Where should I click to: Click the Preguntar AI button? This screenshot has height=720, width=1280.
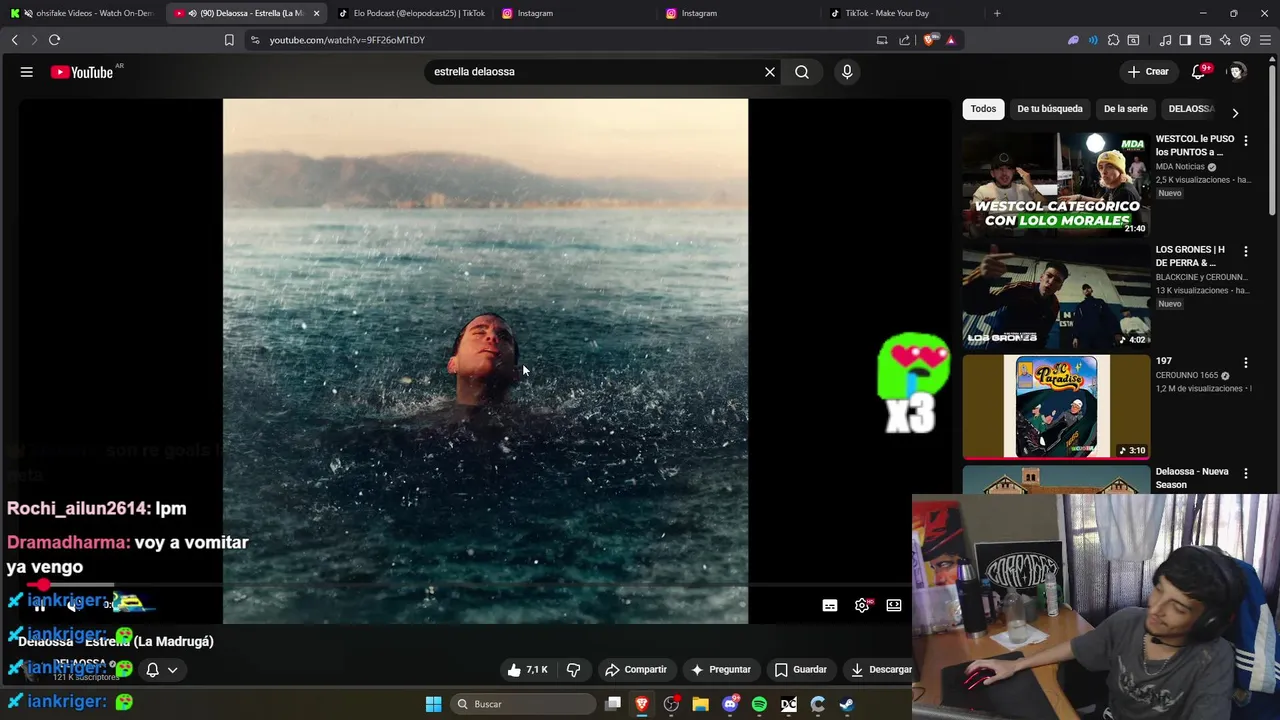pyautogui.click(x=721, y=670)
